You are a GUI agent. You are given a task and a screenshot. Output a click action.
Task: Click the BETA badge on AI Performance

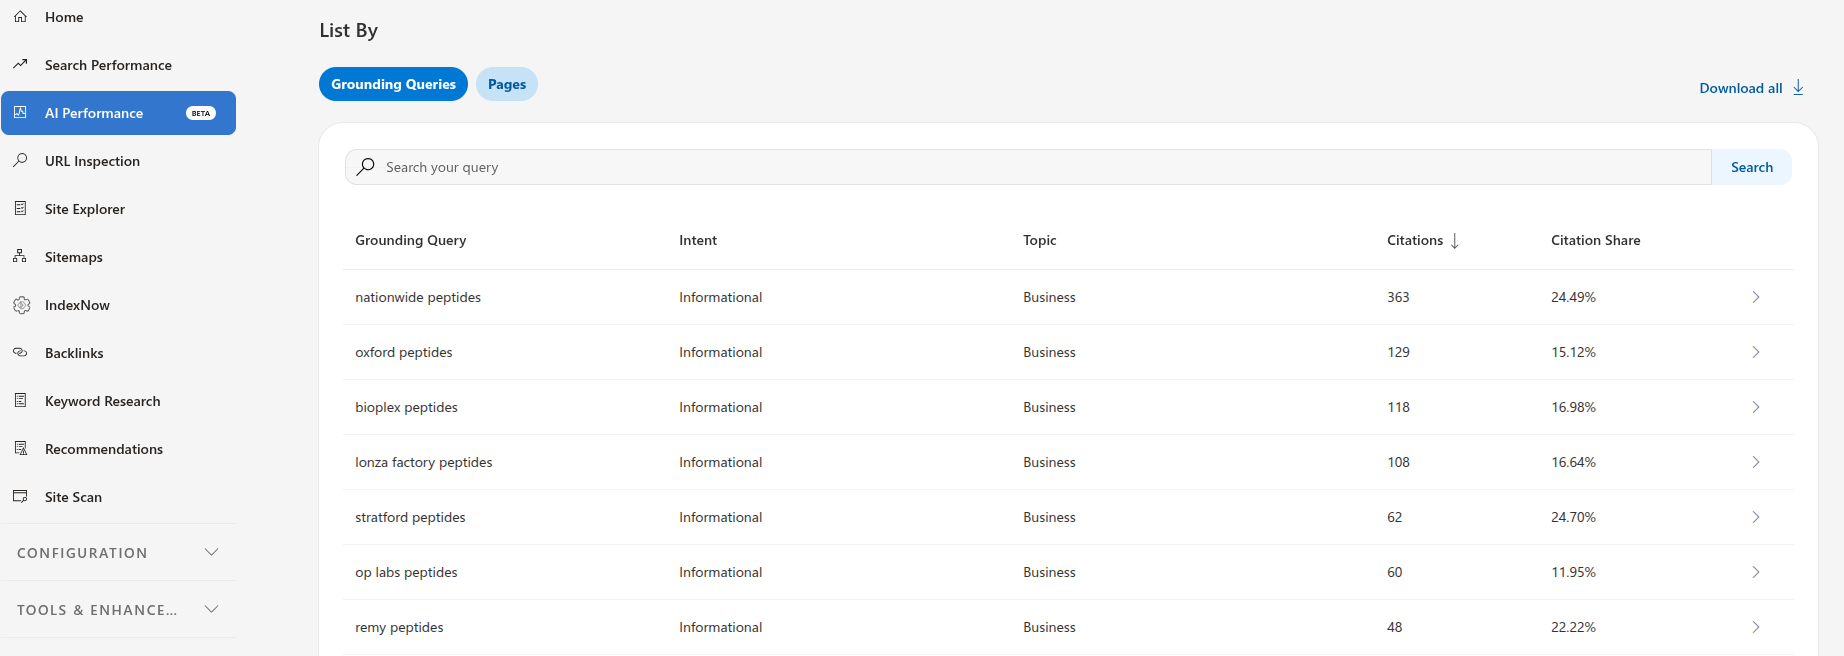coord(201,113)
